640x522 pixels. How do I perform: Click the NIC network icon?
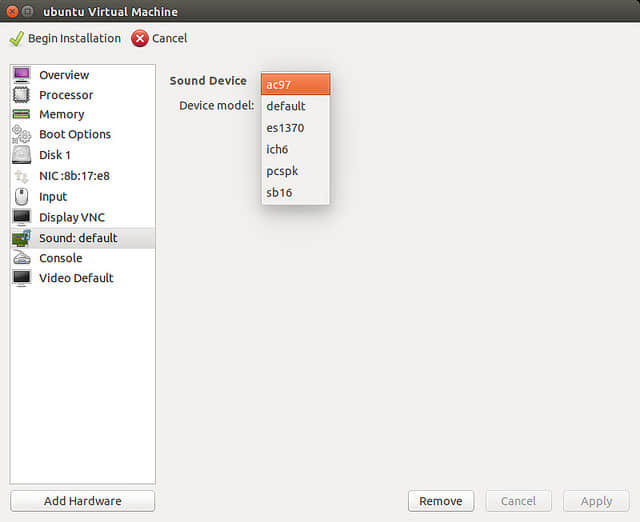click(x=21, y=176)
